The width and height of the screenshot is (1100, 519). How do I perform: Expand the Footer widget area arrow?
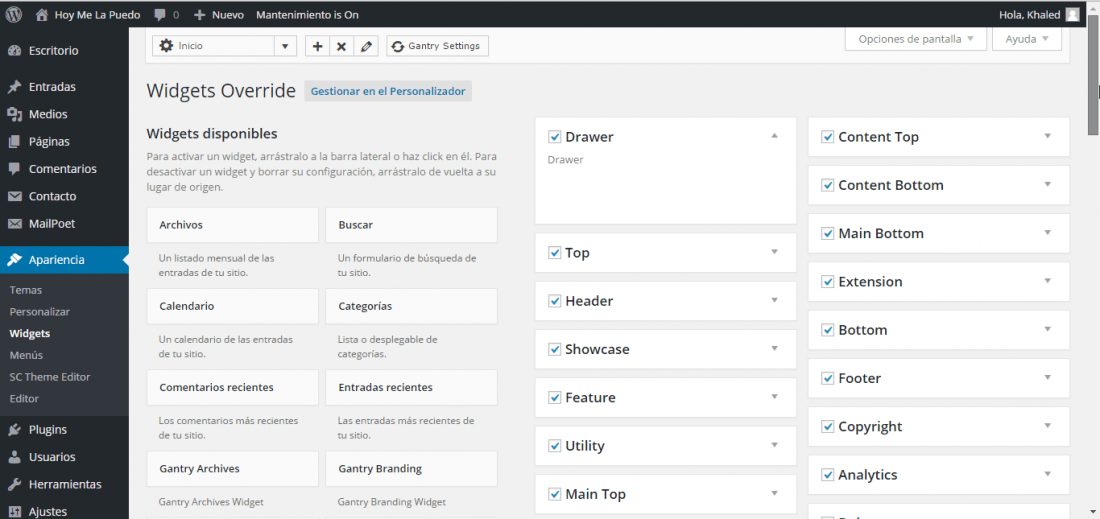[x=1047, y=377]
